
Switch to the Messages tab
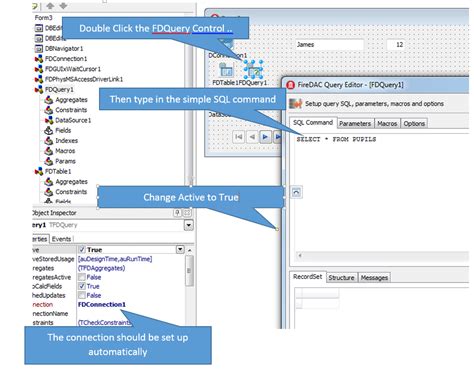pos(374,278)
